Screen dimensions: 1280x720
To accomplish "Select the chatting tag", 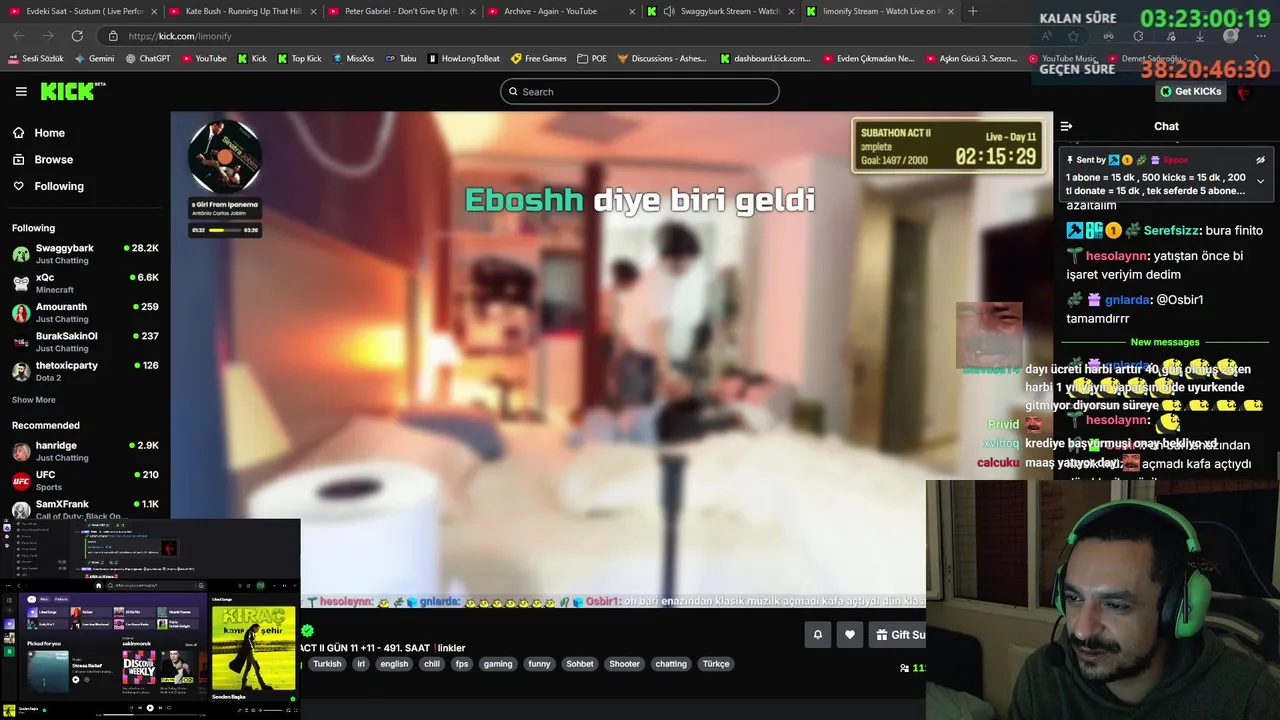I will click(671, 664).
